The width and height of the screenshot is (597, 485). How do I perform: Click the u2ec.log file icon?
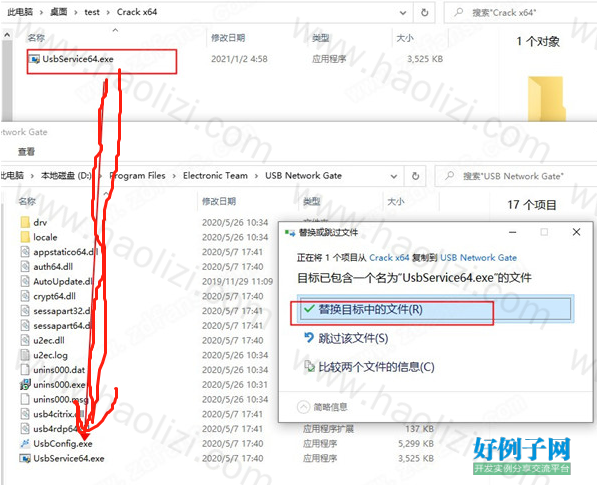tap(25, 355)
